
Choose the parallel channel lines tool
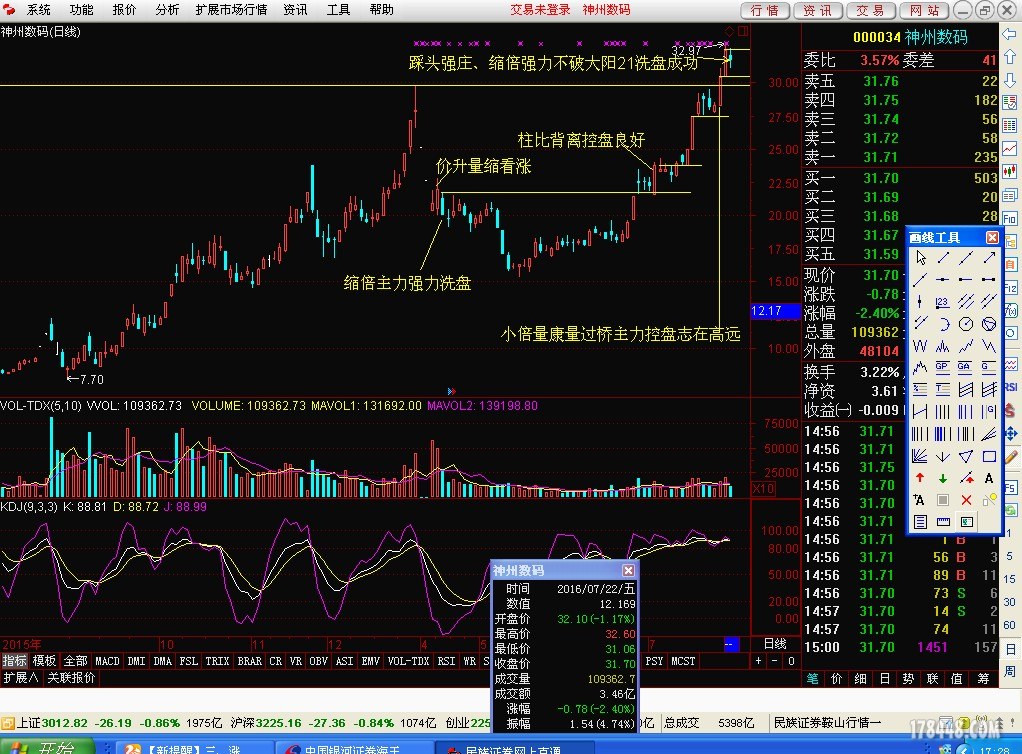point(966,302)
